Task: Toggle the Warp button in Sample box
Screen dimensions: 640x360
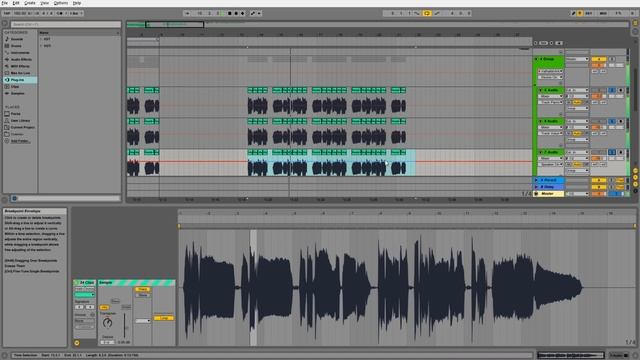Action: tap(142, 289)
